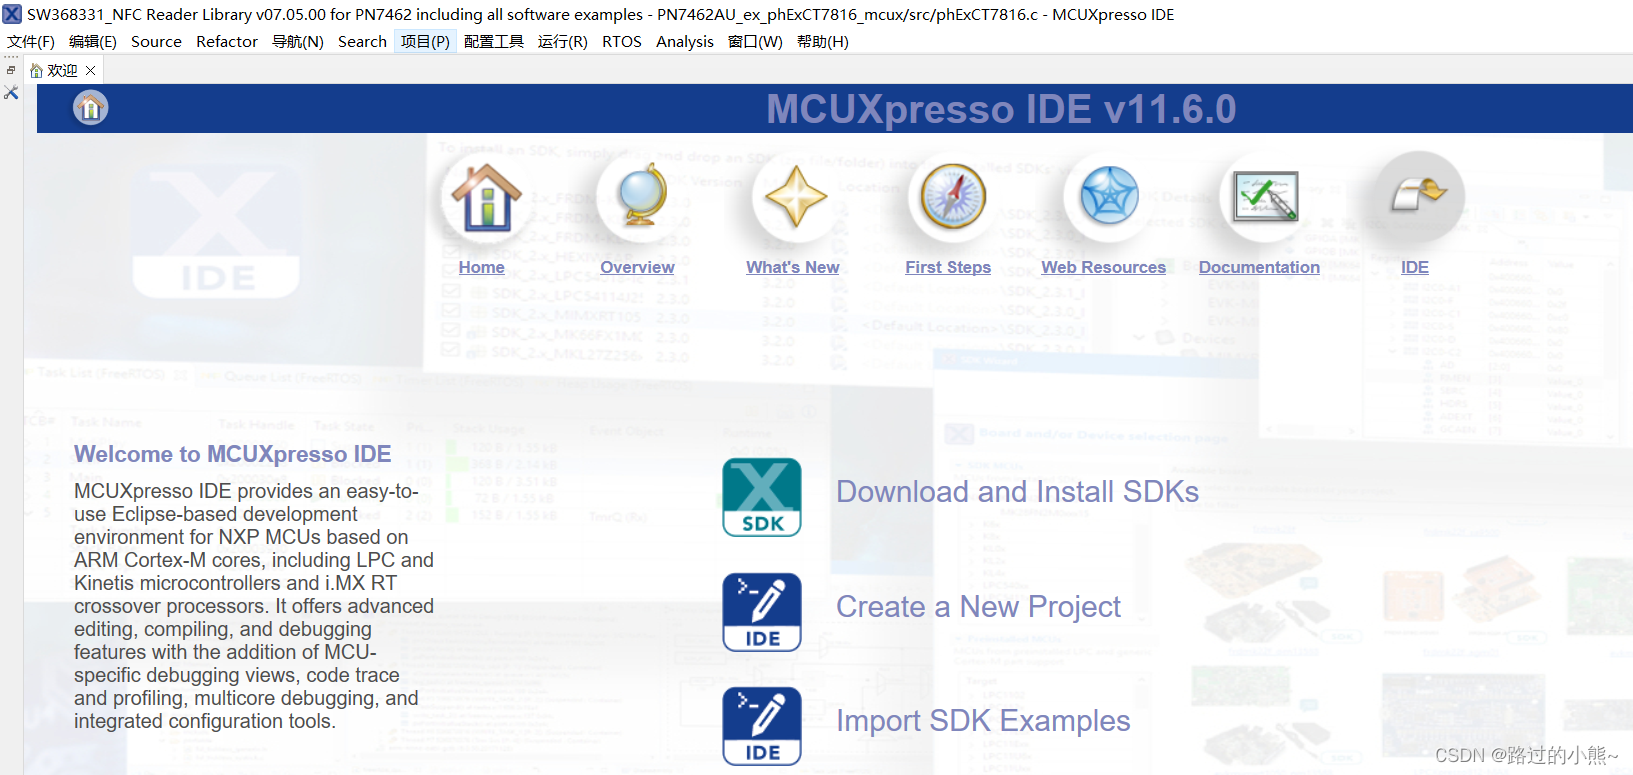Open the Overview link

(x=637, y=267)
